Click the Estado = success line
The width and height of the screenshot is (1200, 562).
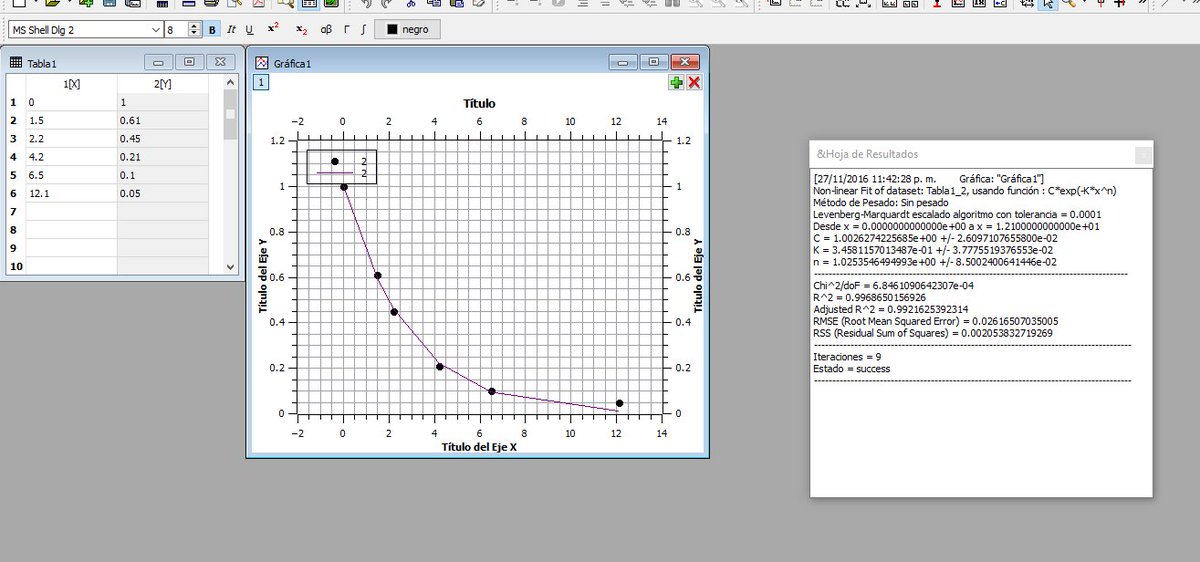pyautogui.click(x=852, y=369)
